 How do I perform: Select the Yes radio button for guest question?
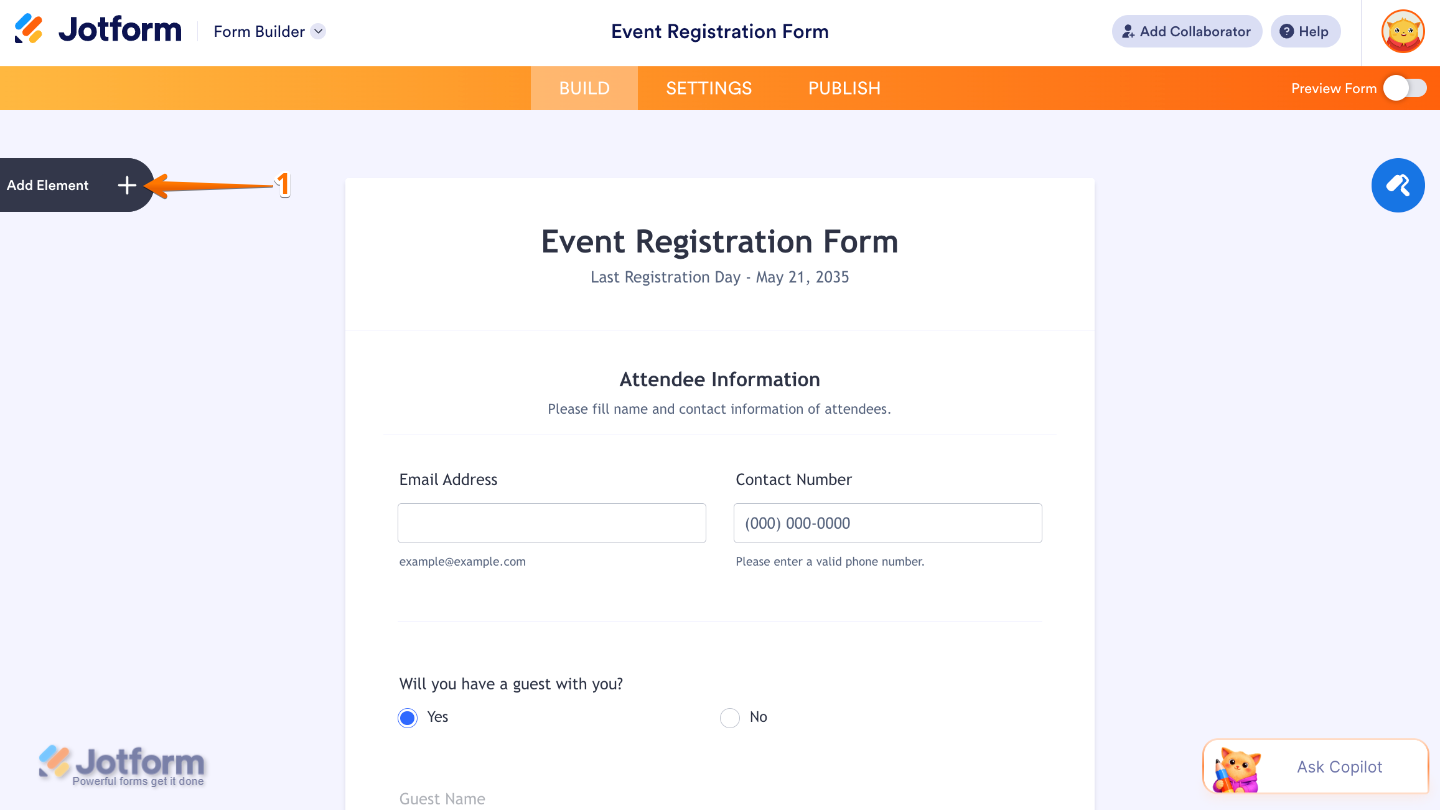[407, 717]
